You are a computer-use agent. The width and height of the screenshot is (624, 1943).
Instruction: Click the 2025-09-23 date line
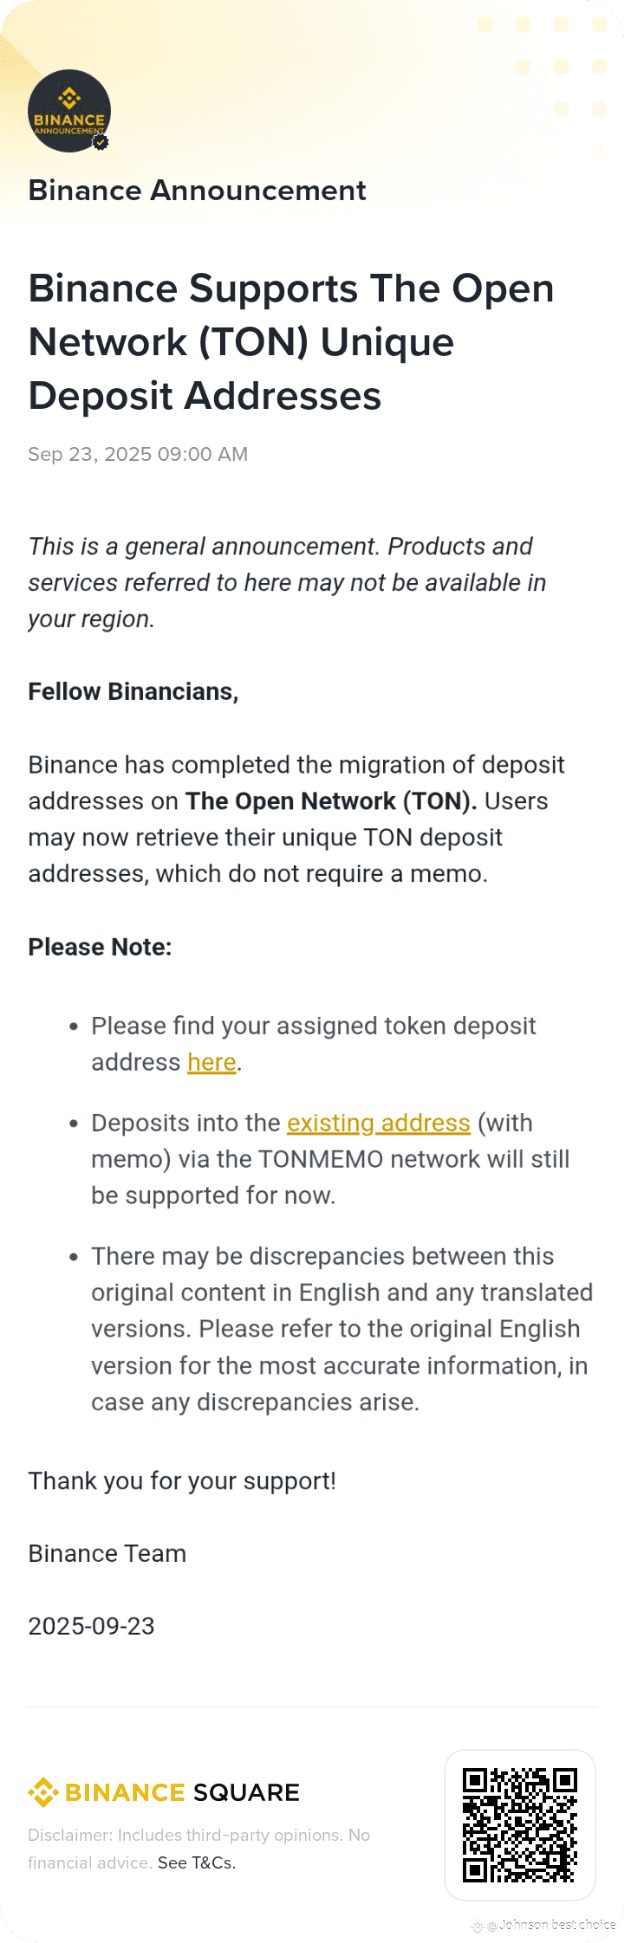[x=91, y=1626]
